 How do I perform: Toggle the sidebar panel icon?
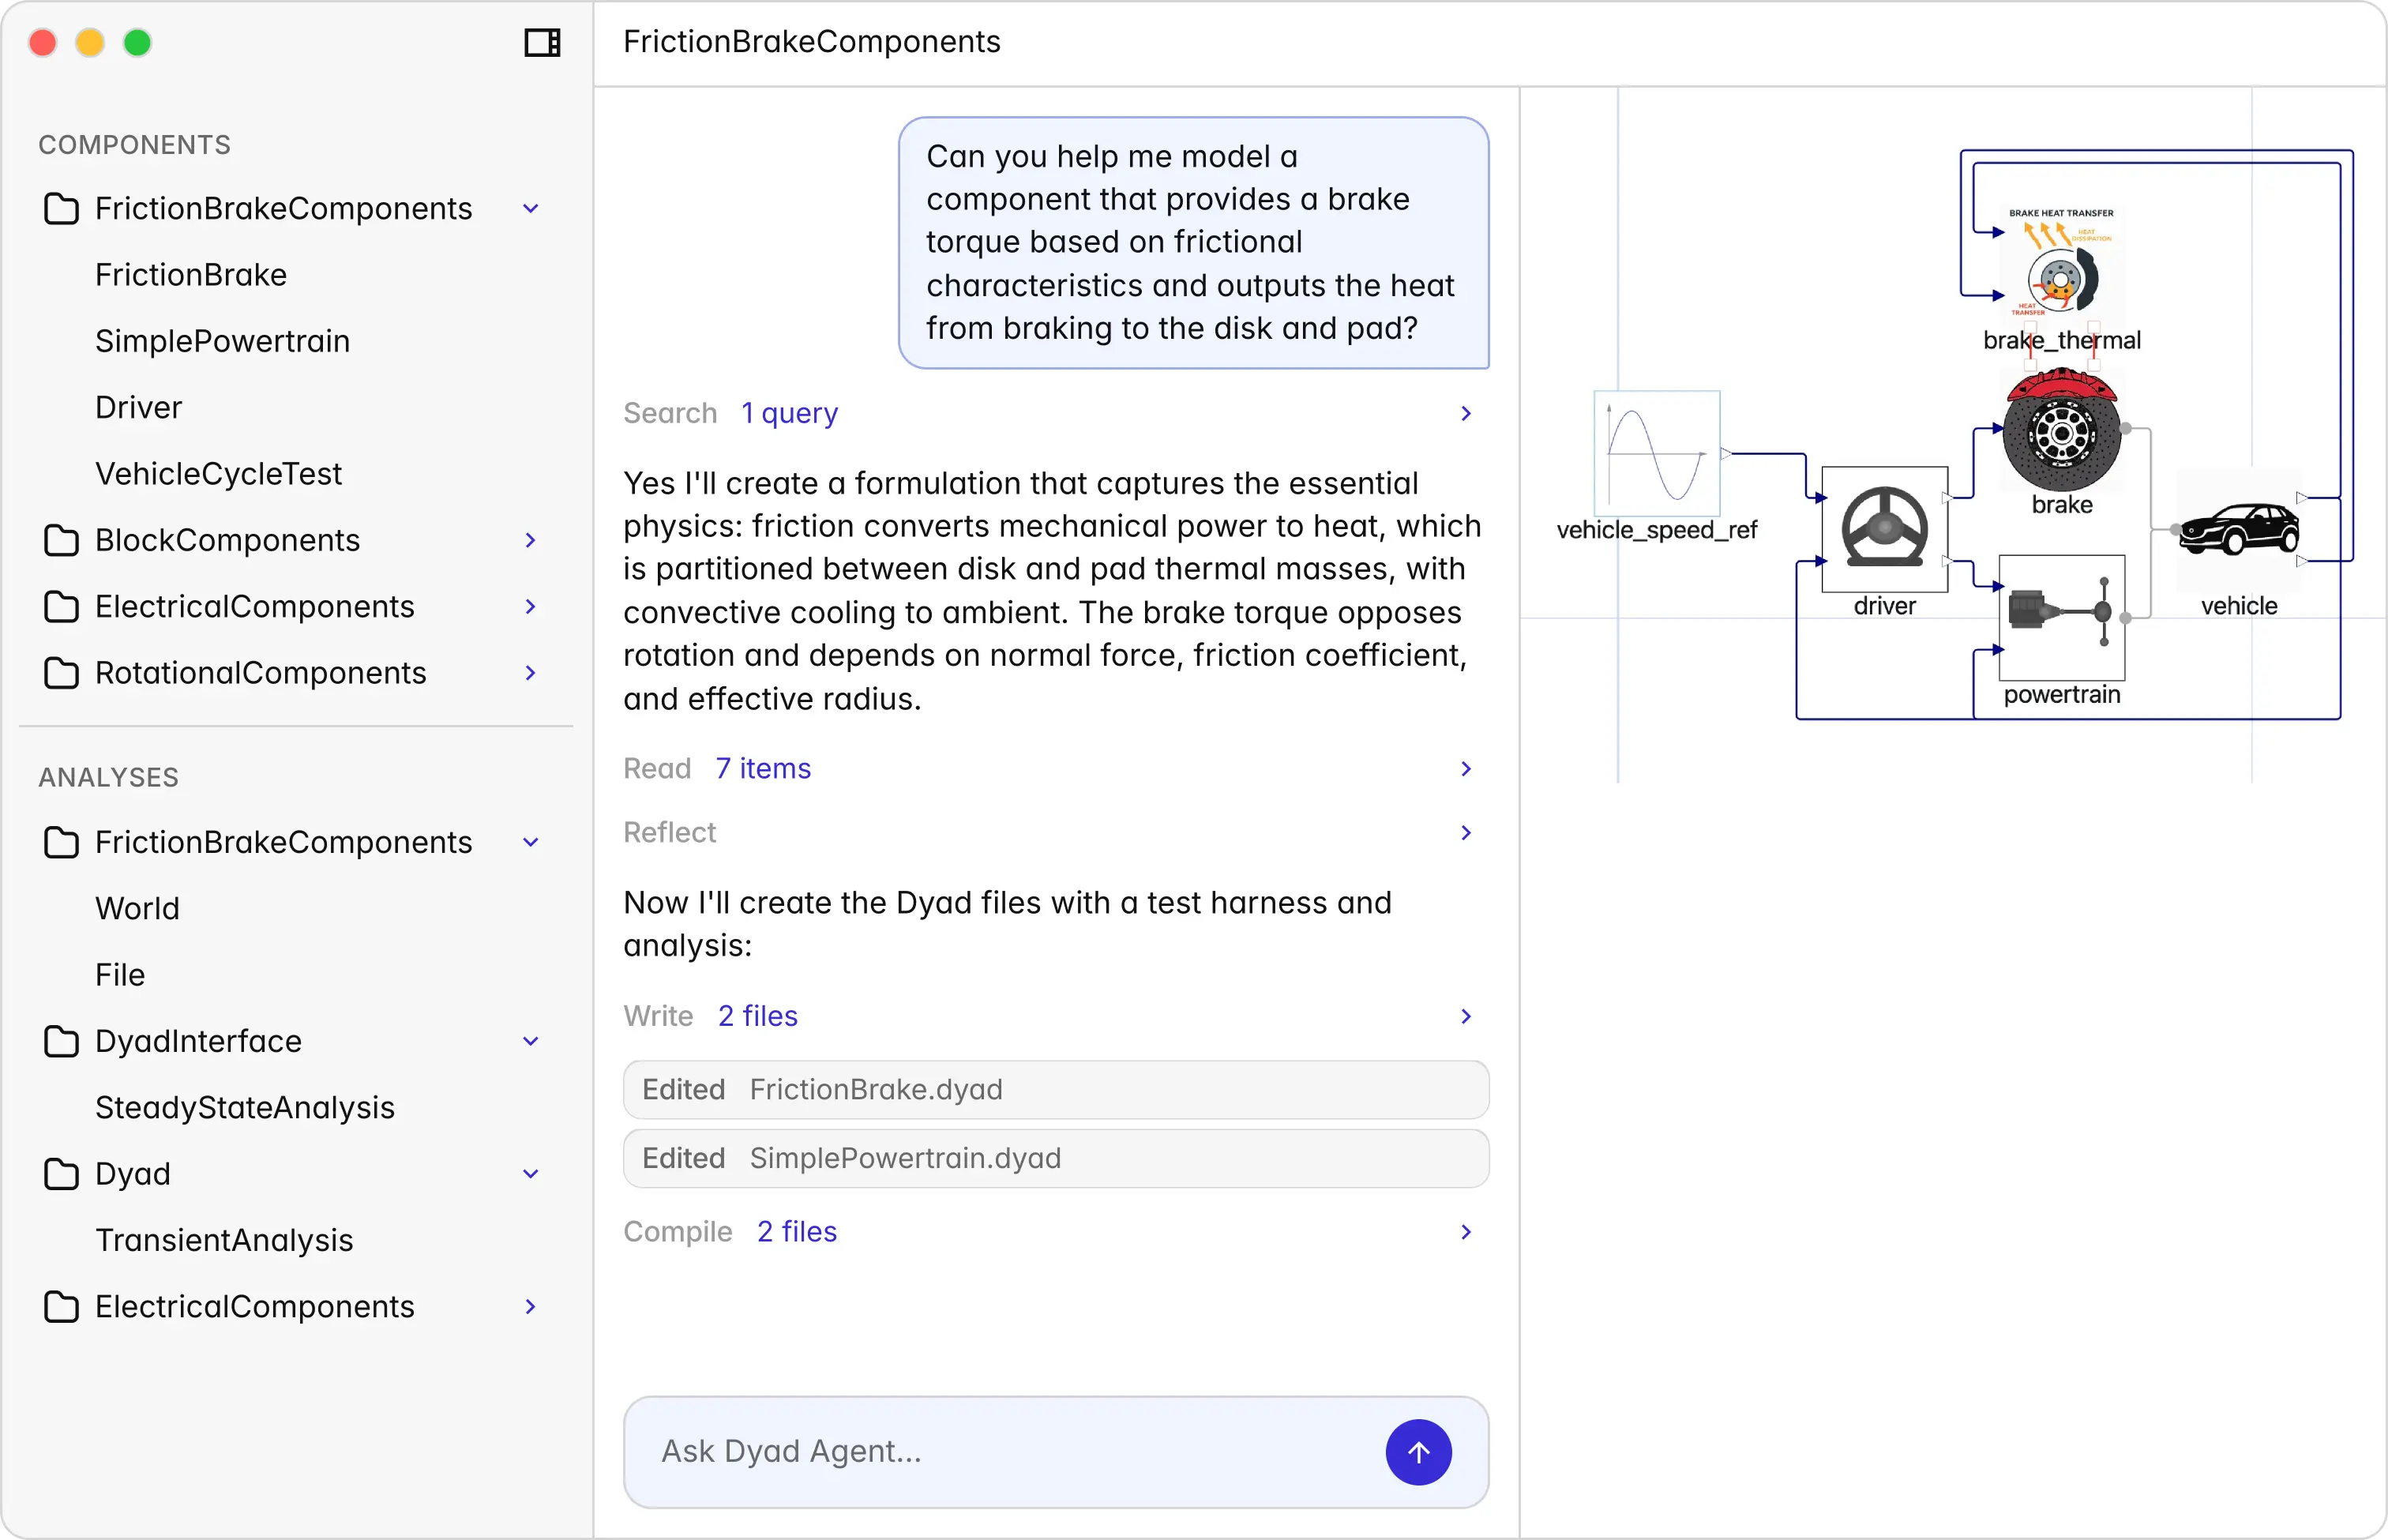(542, 42)
